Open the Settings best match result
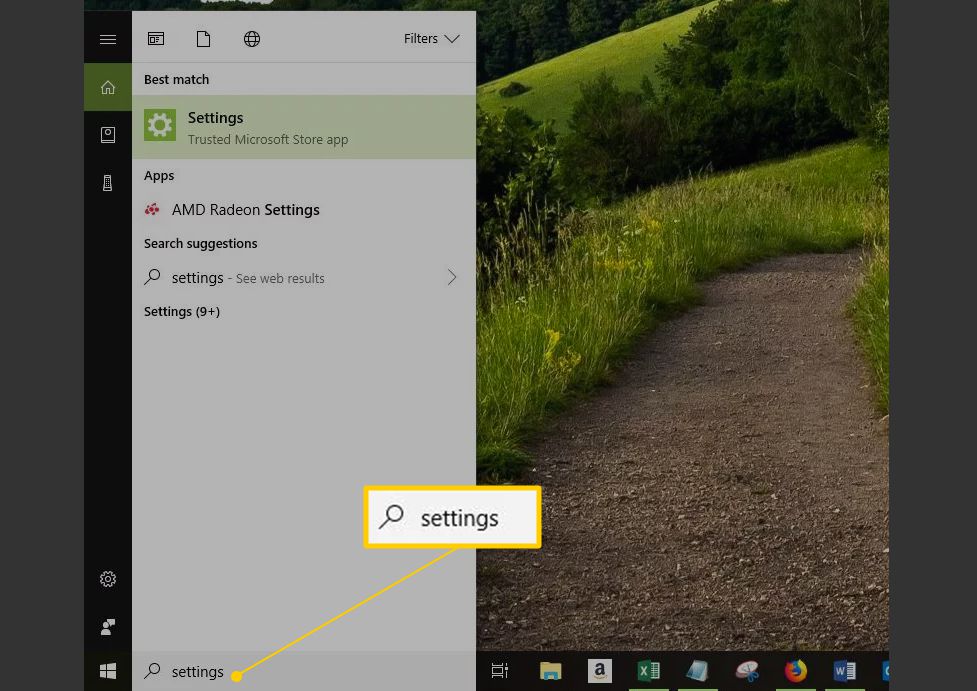 click(304, 127)
